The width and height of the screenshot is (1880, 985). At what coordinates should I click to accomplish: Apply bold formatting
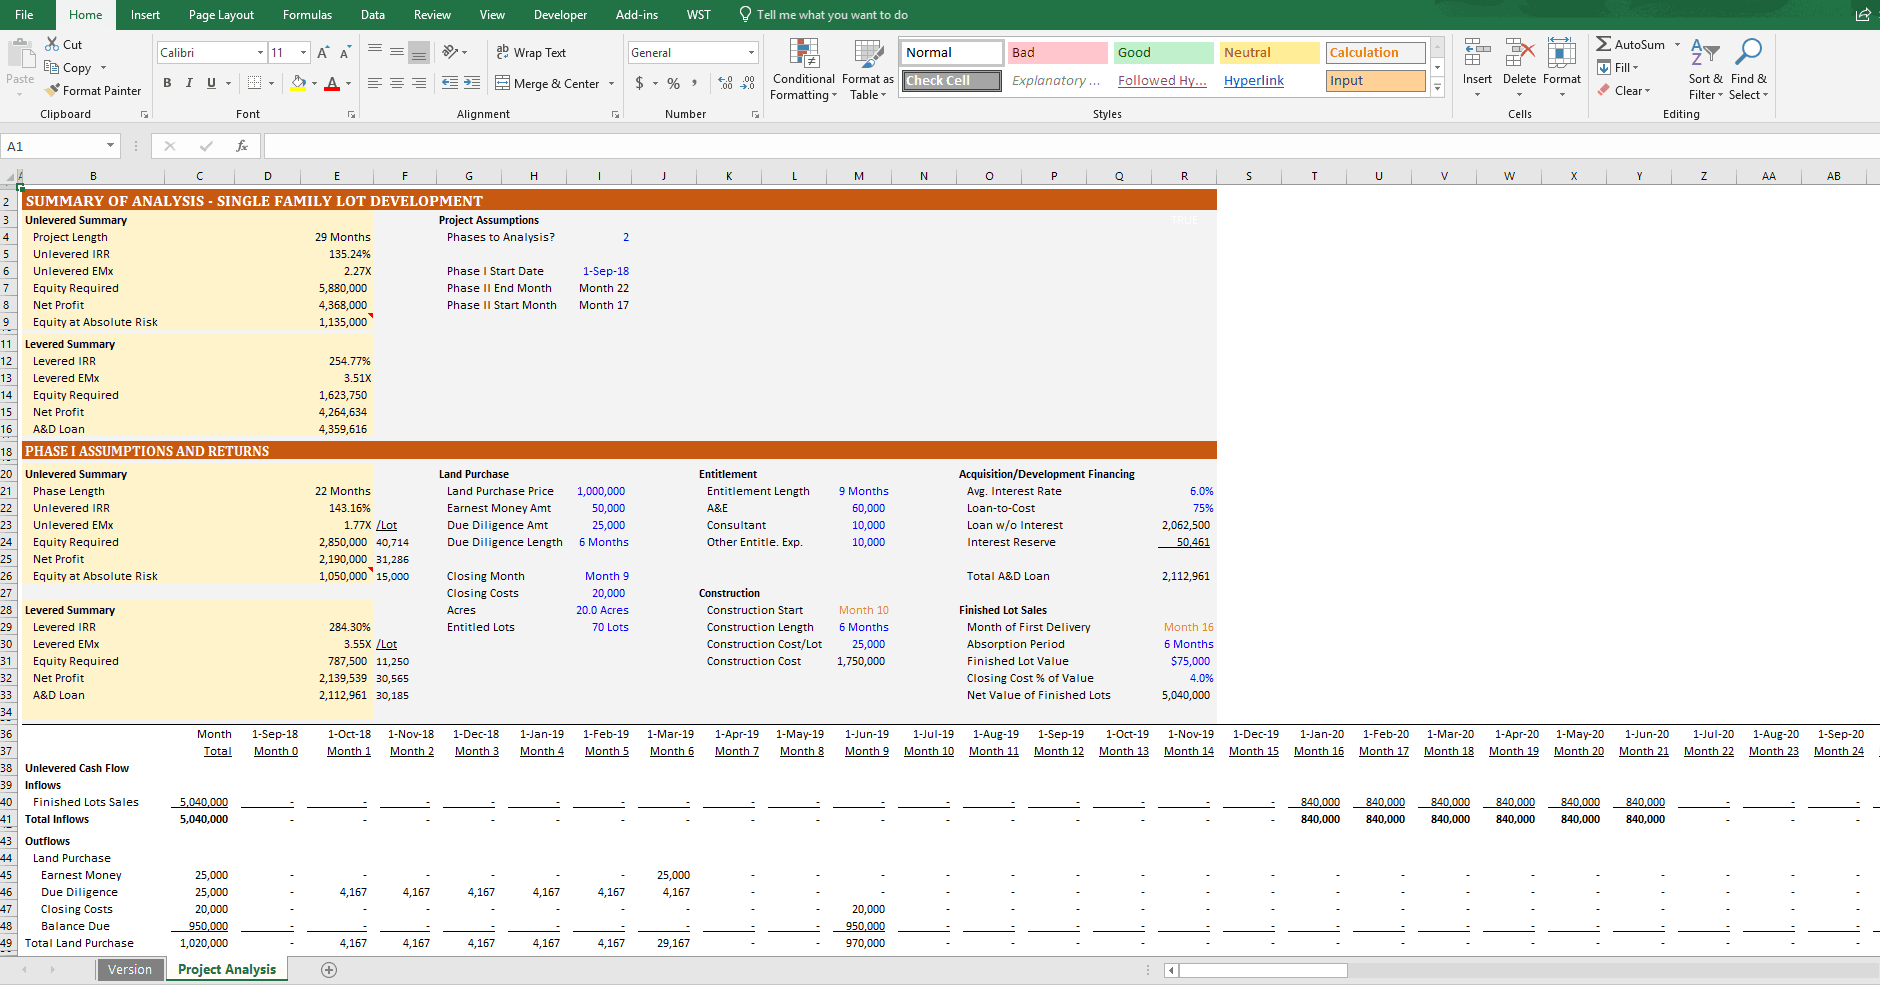(167, 84)
